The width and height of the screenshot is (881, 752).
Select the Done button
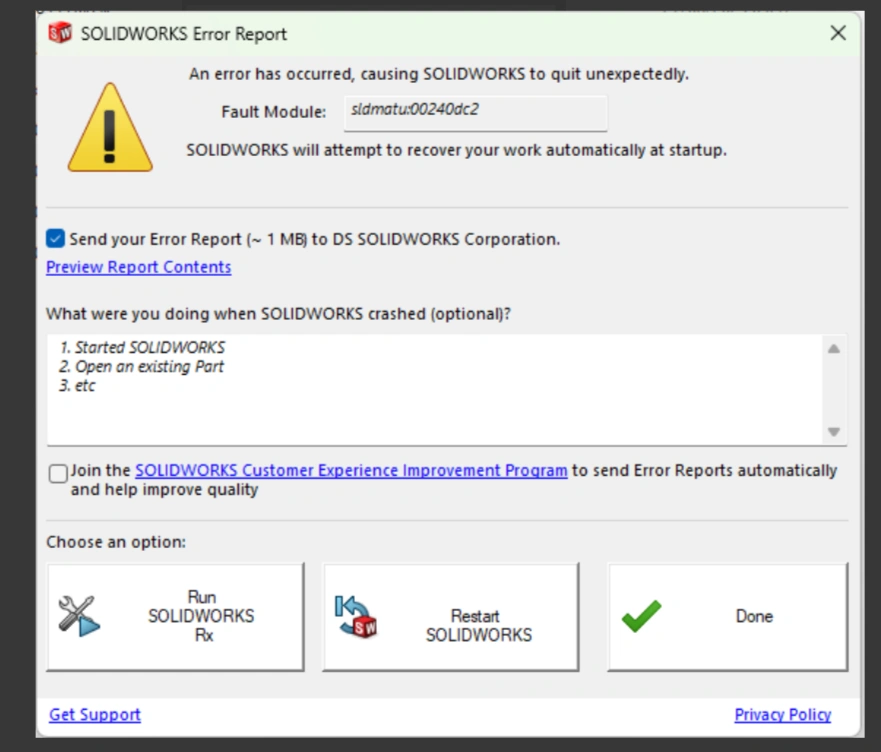point(728,617)
